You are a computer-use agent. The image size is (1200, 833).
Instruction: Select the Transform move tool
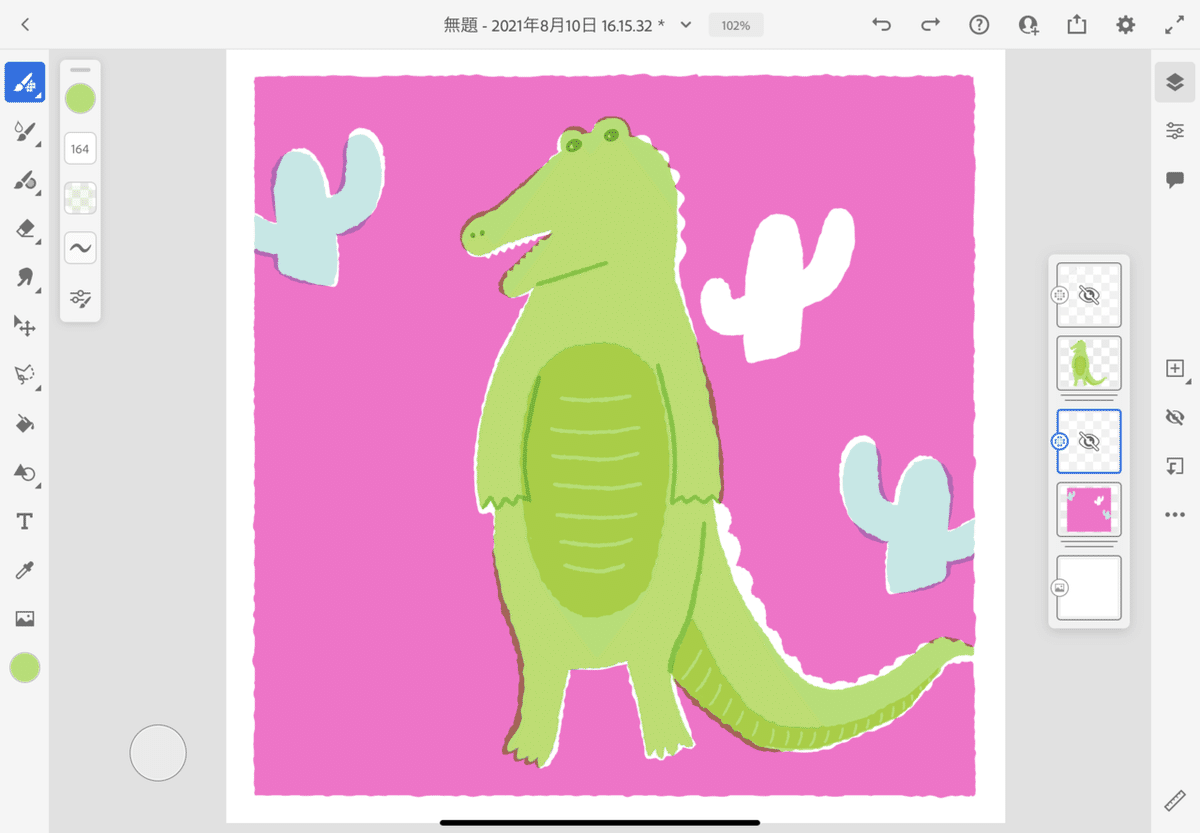click(25, 326)
